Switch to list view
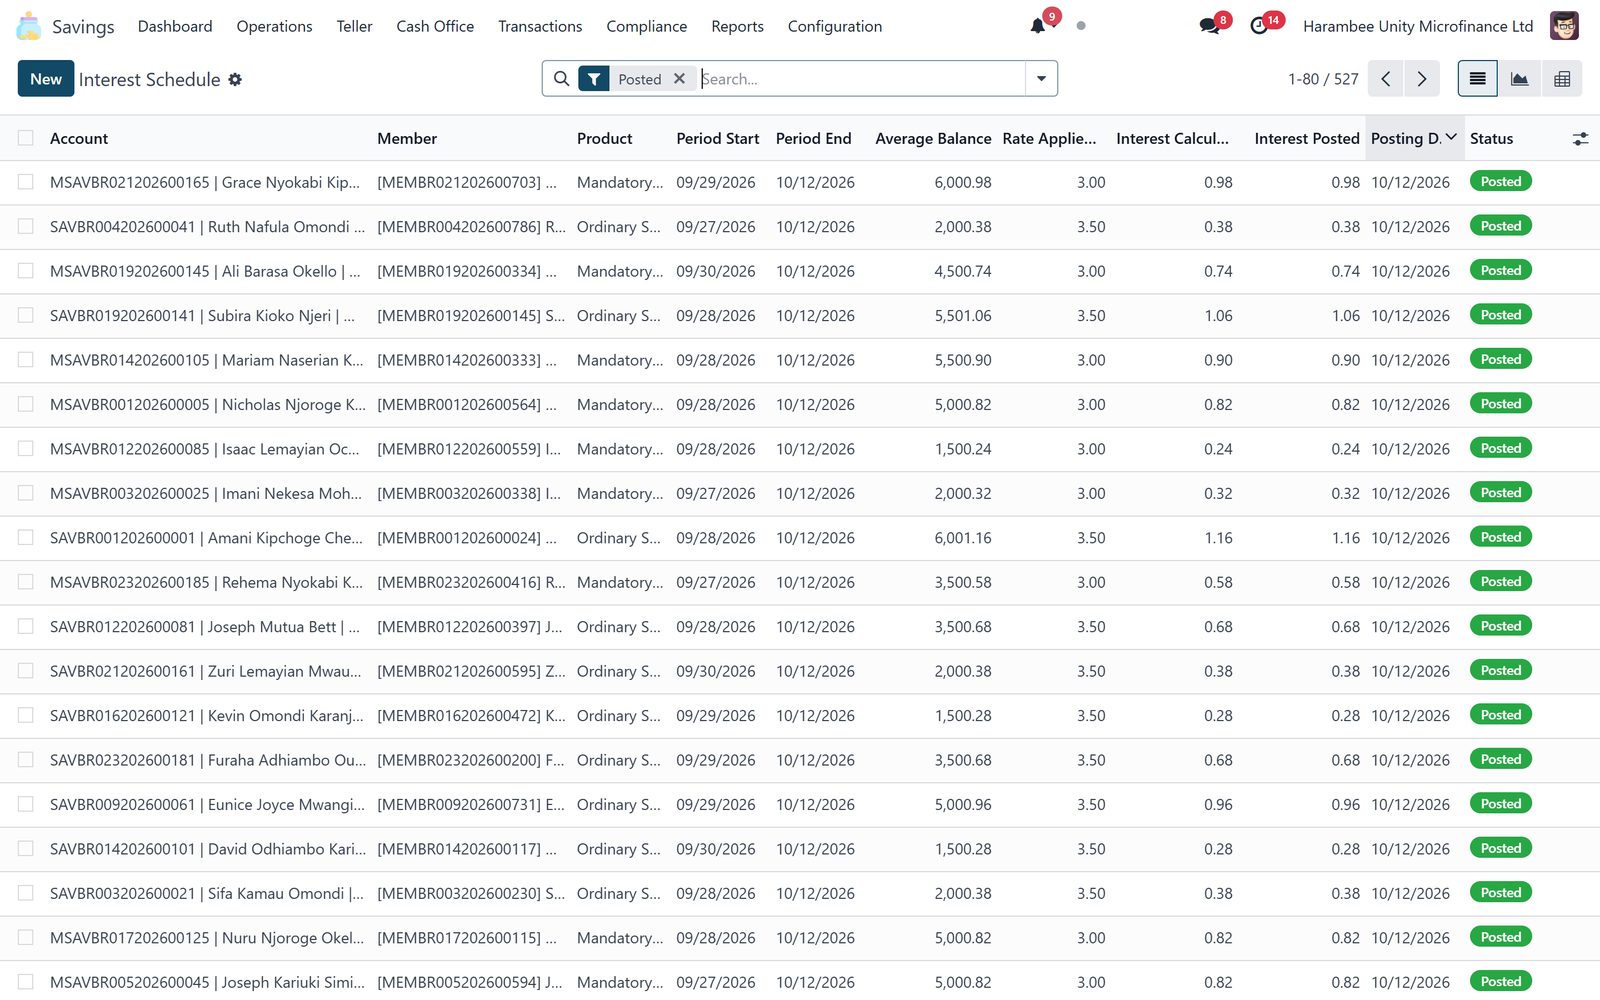 tap(1477, 79)
